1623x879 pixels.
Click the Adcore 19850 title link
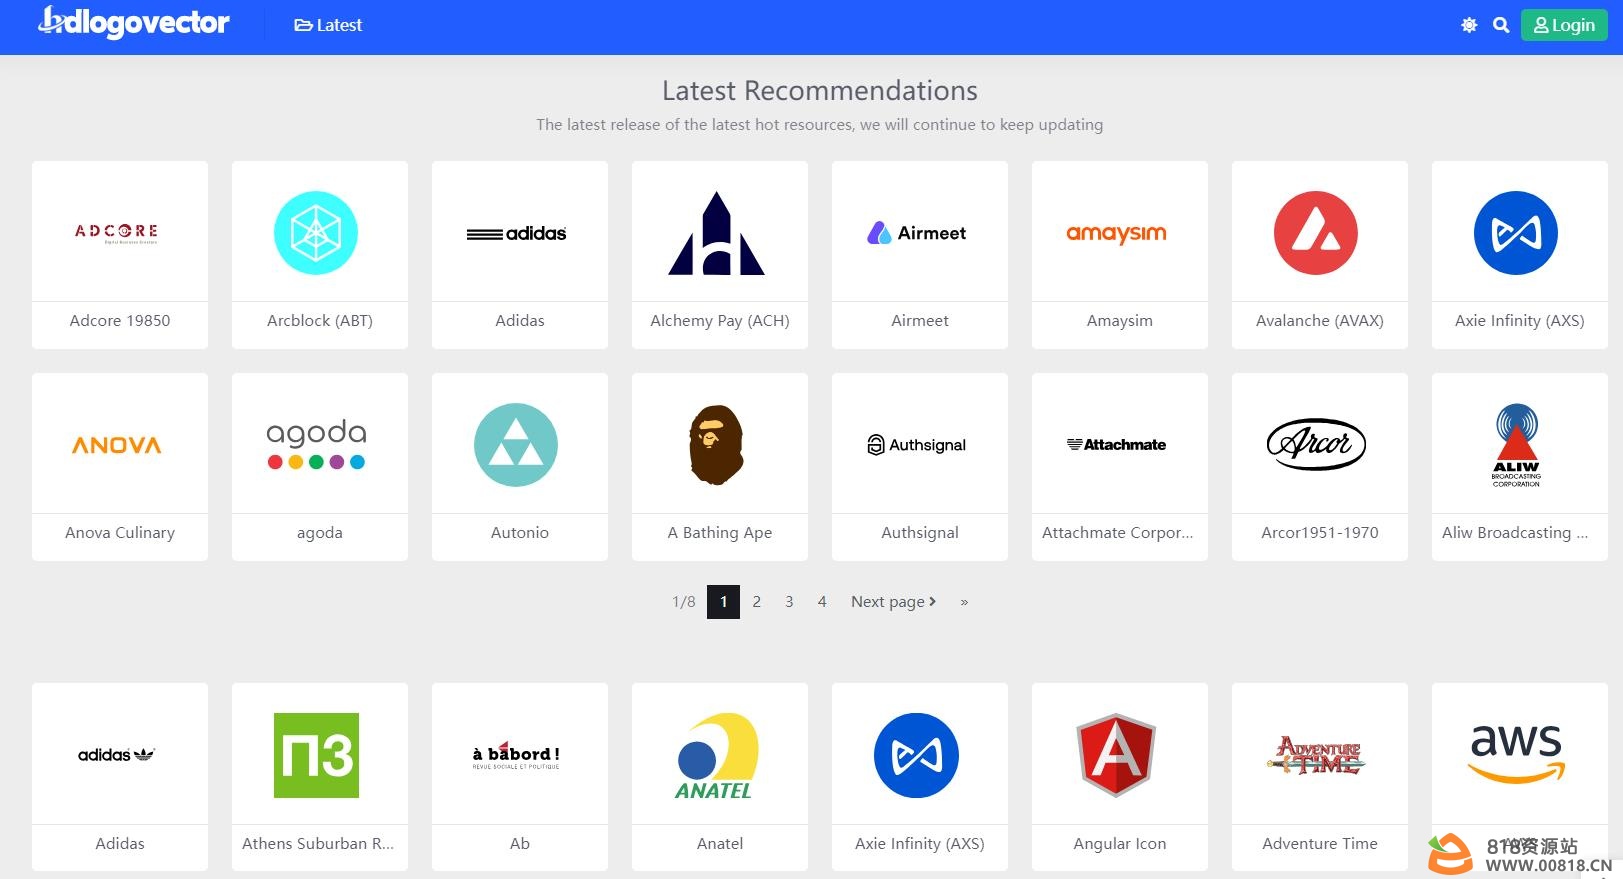120,321
